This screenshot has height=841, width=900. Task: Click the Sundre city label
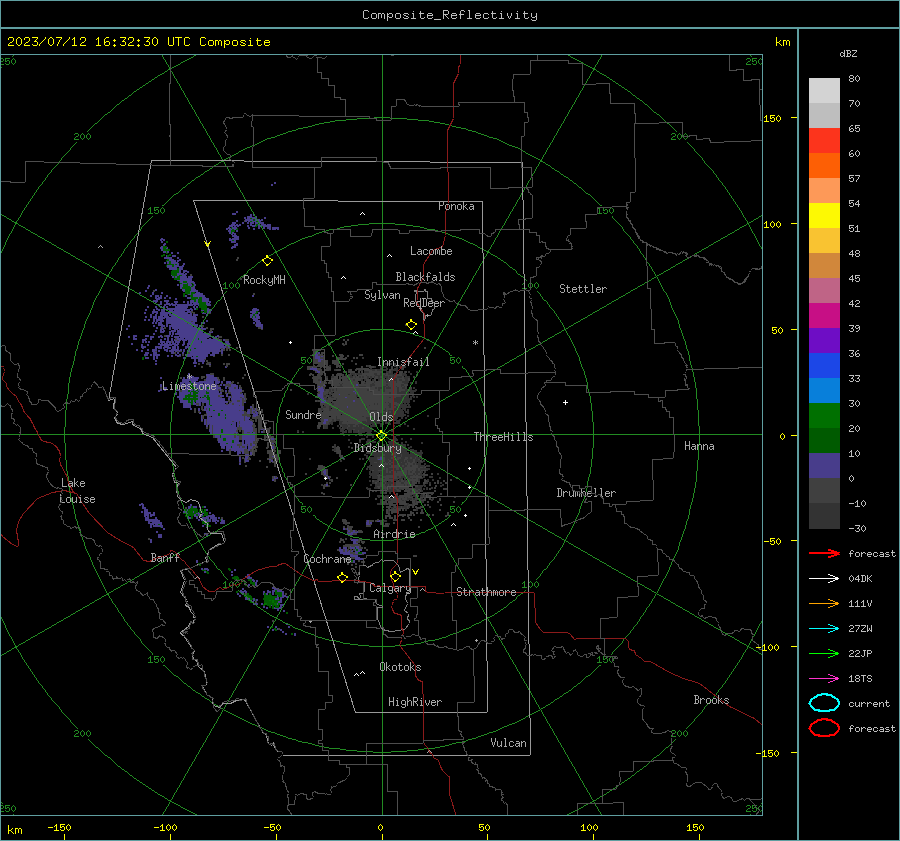(303, 414)
